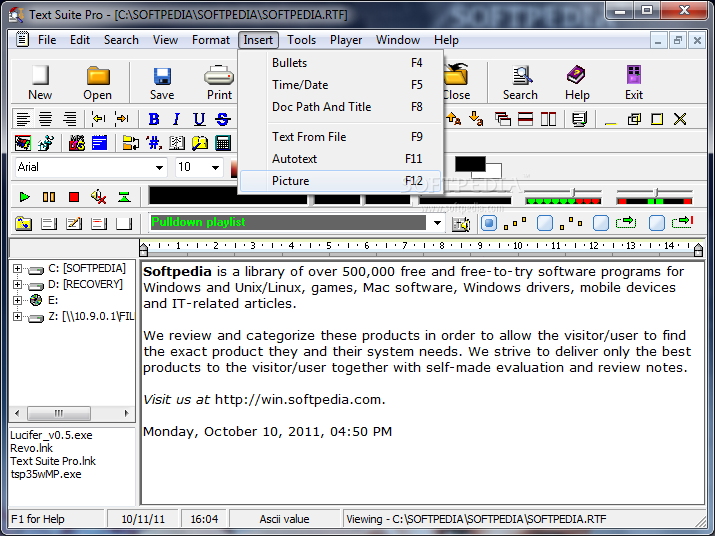This screenshot has width=715, height=536.
Task: Click the blue hash number icon
Action: click(154, 143)
